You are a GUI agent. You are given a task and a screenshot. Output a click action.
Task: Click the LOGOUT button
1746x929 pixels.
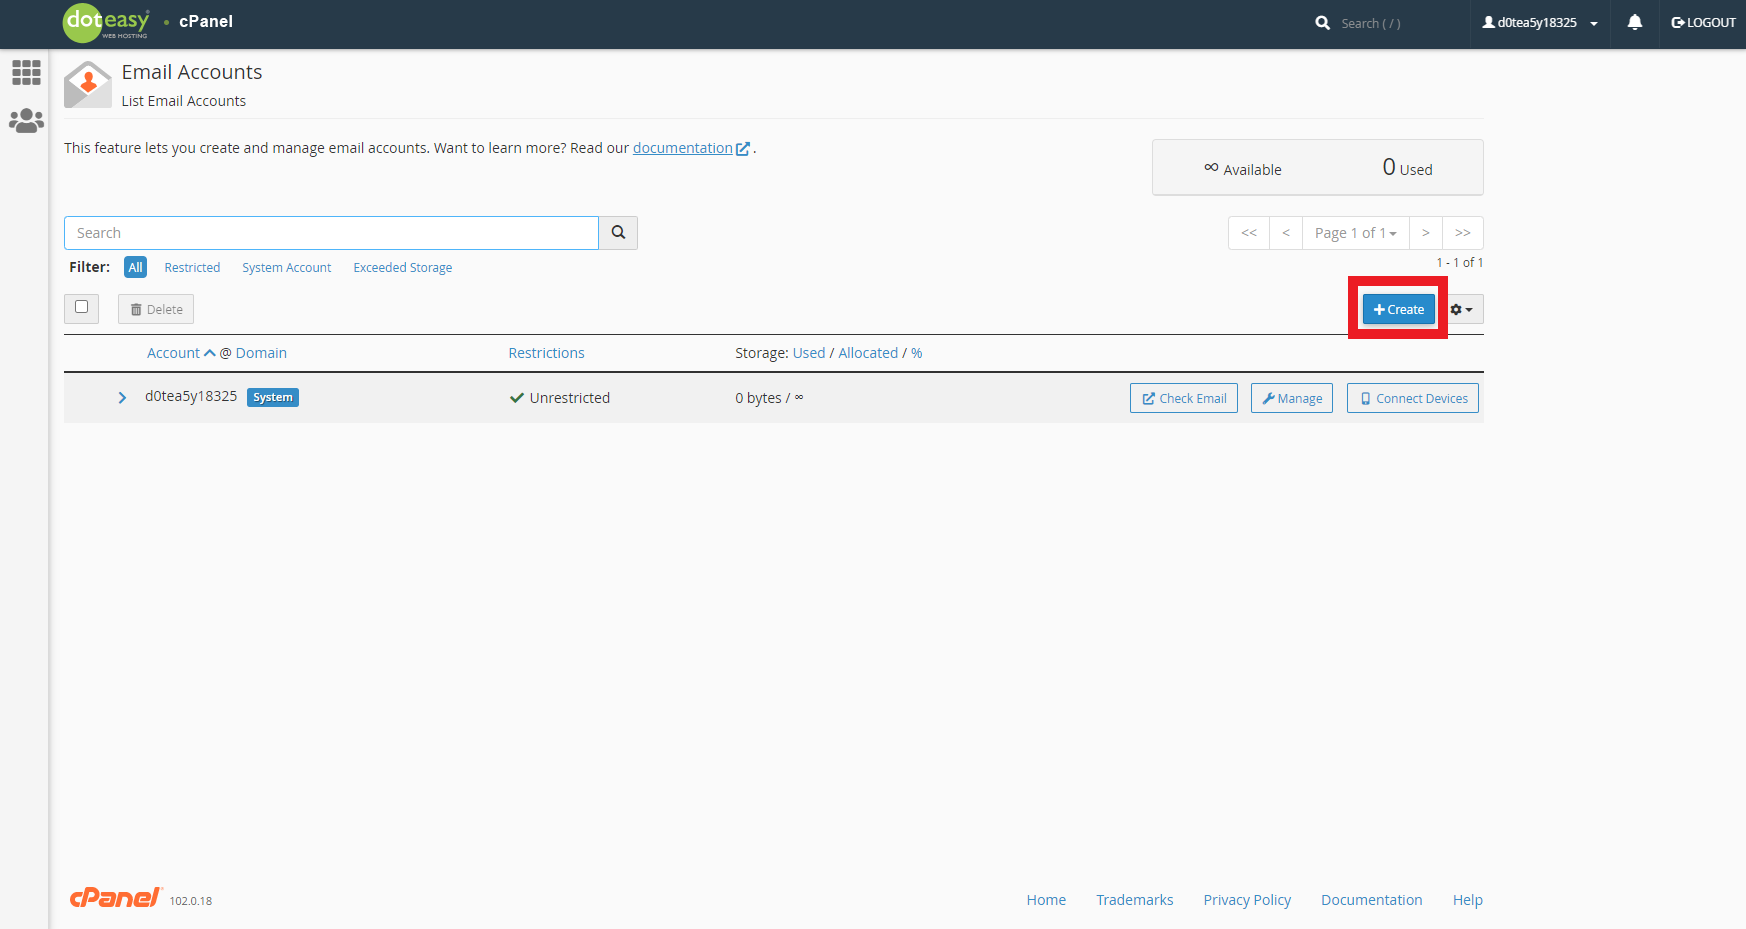click(1703, 22)
